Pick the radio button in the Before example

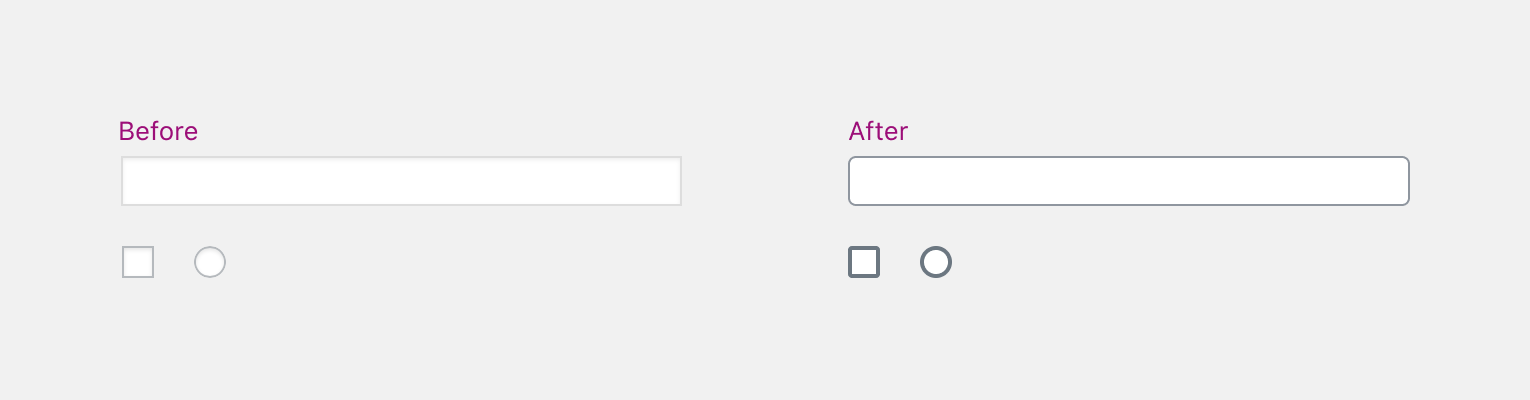[x=210, y=262]
